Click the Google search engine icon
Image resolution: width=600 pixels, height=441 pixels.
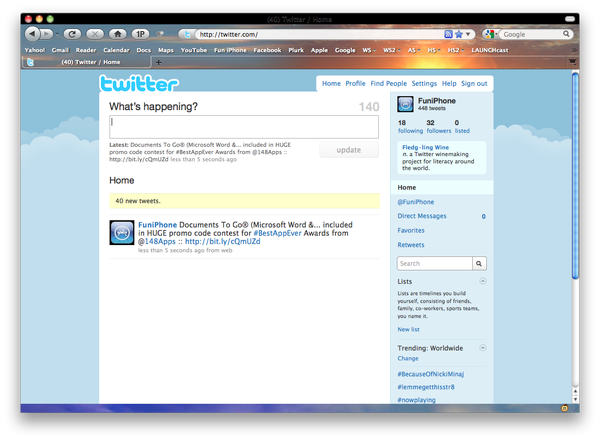[x=489, y=34]
